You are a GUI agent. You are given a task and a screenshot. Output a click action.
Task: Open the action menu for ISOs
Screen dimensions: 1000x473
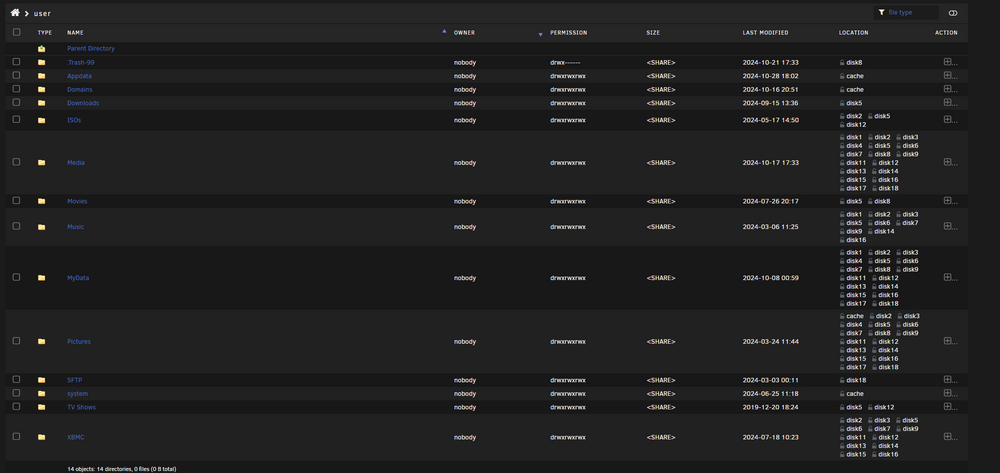tap(950, 120)
